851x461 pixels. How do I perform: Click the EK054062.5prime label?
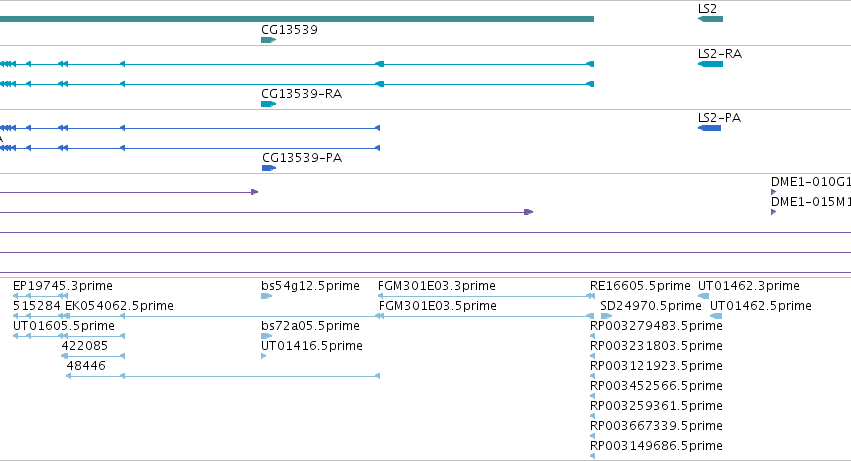[x=119, y=306]
